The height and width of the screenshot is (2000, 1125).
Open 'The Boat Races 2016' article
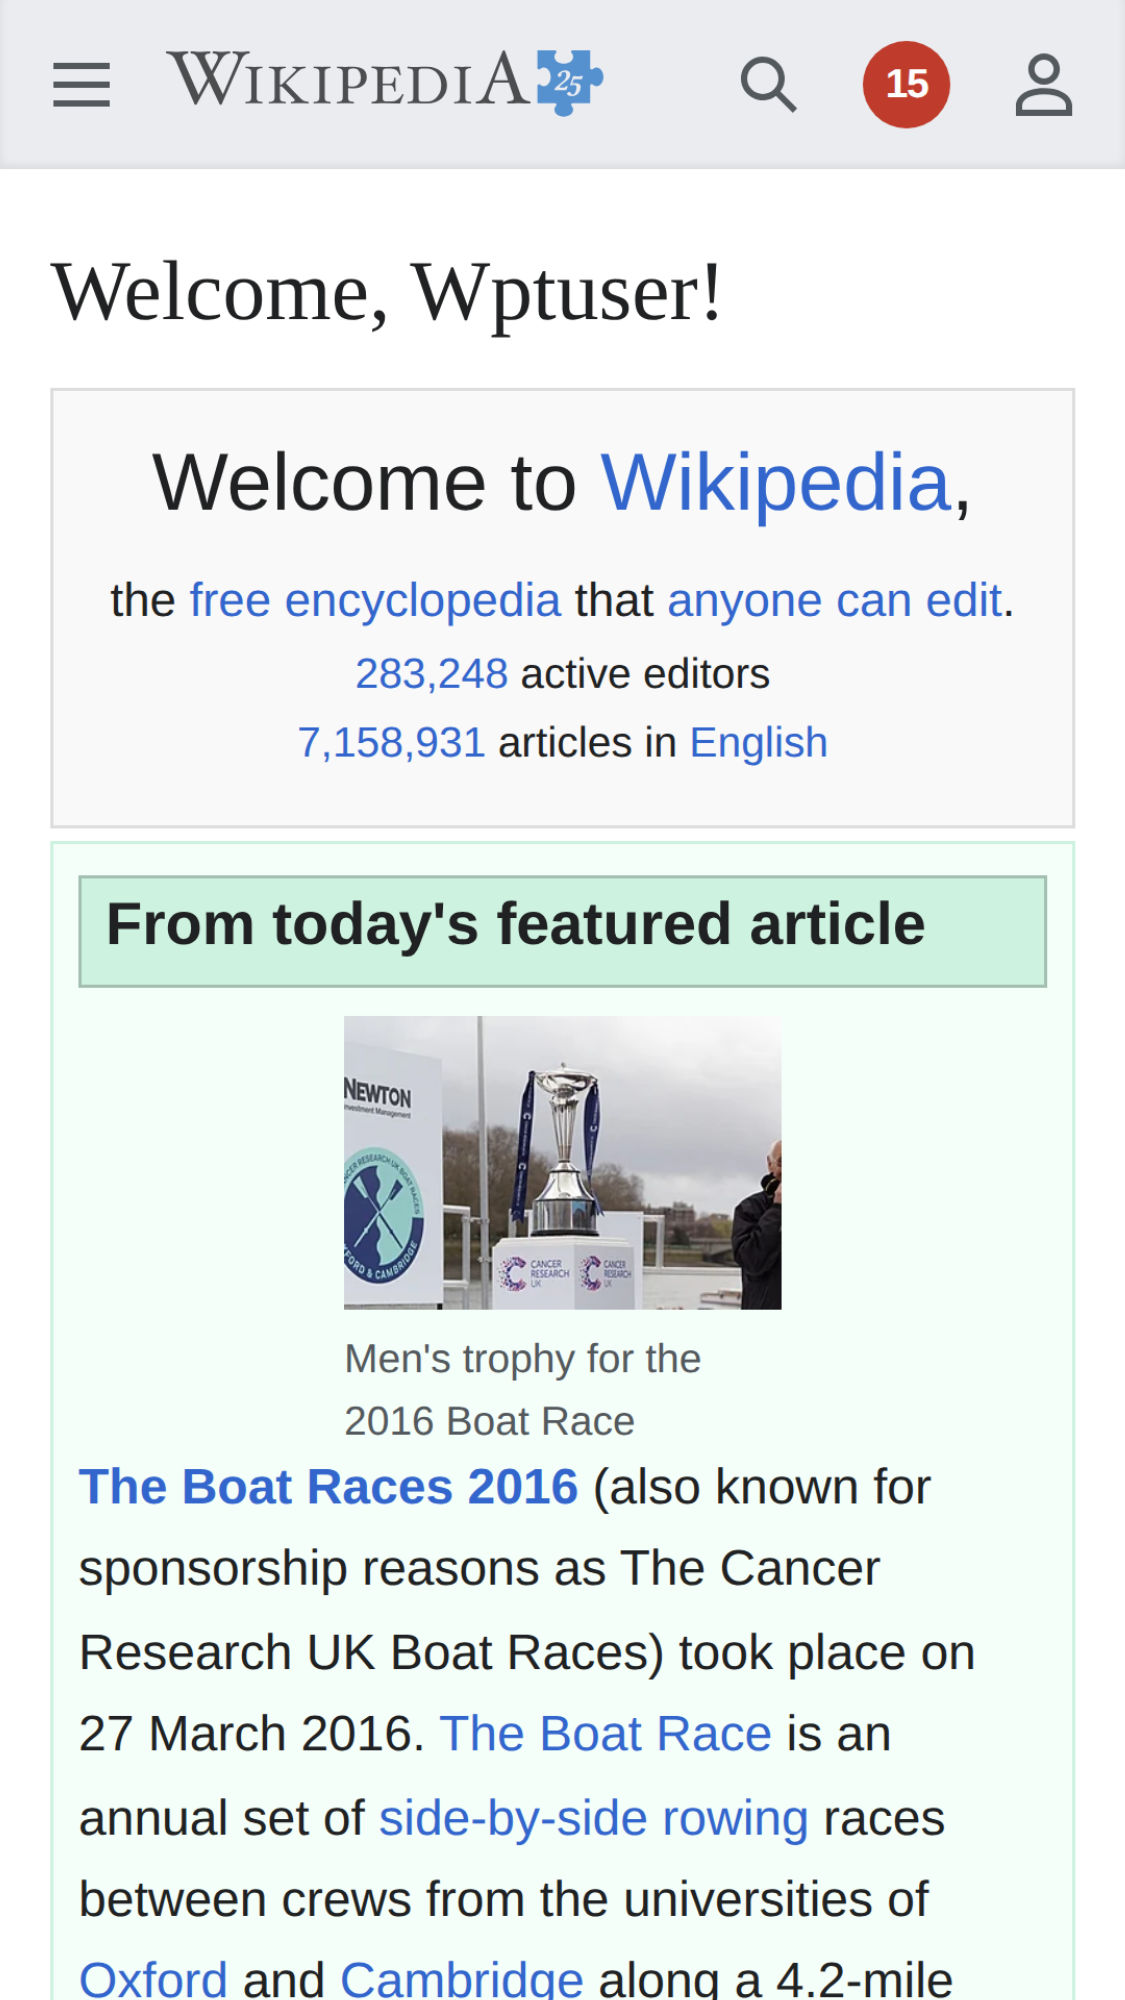tap(328, 1487)
